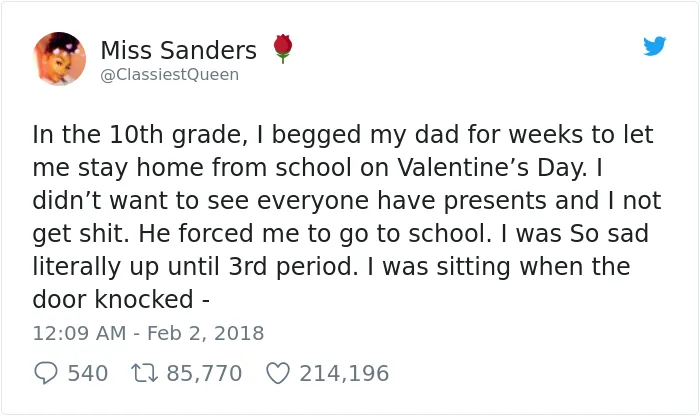
Task: Click the words '3rd period' in the tweet
Action: (293, 267)
